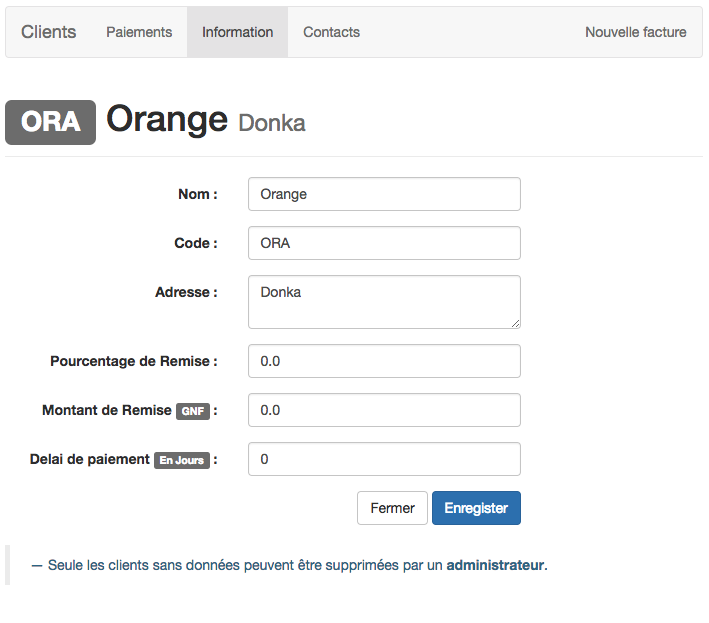Select the Pourcentage de Remise field
709x623 pixels.
pyautogui.click(x=384, y=361)
